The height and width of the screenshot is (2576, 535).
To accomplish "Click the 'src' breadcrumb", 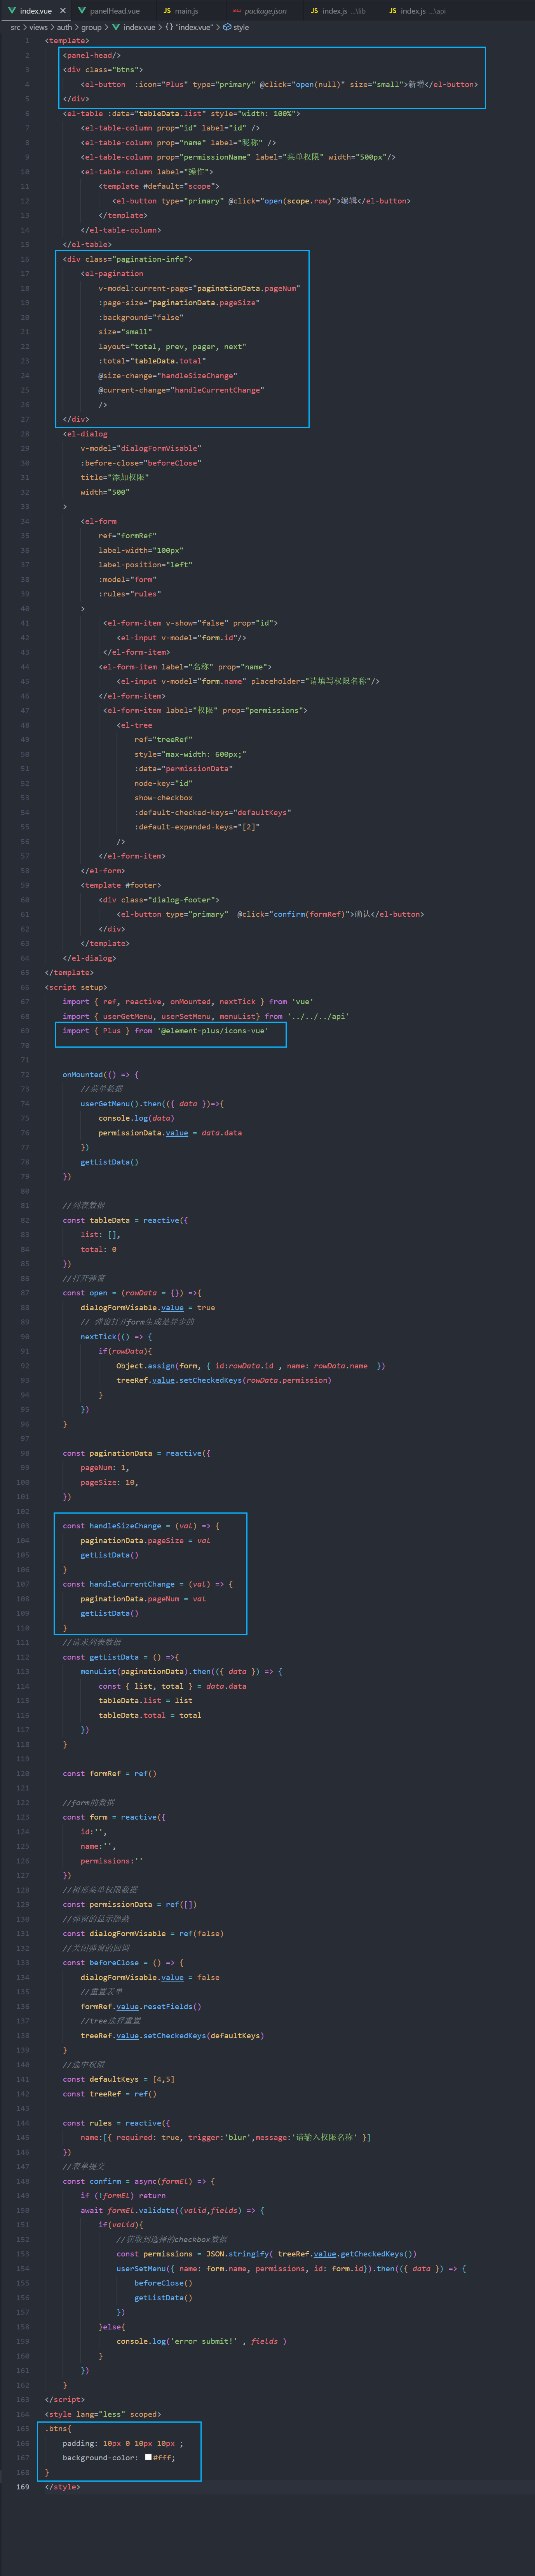I will tap(15, 27).
